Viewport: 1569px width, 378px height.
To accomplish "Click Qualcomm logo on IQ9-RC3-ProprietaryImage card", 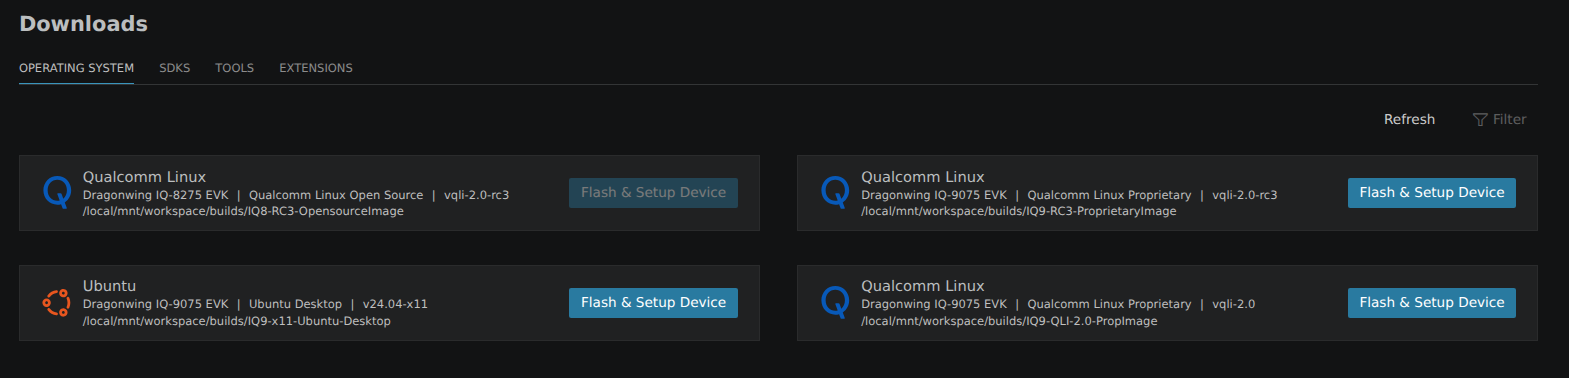I will coord(835,192).
